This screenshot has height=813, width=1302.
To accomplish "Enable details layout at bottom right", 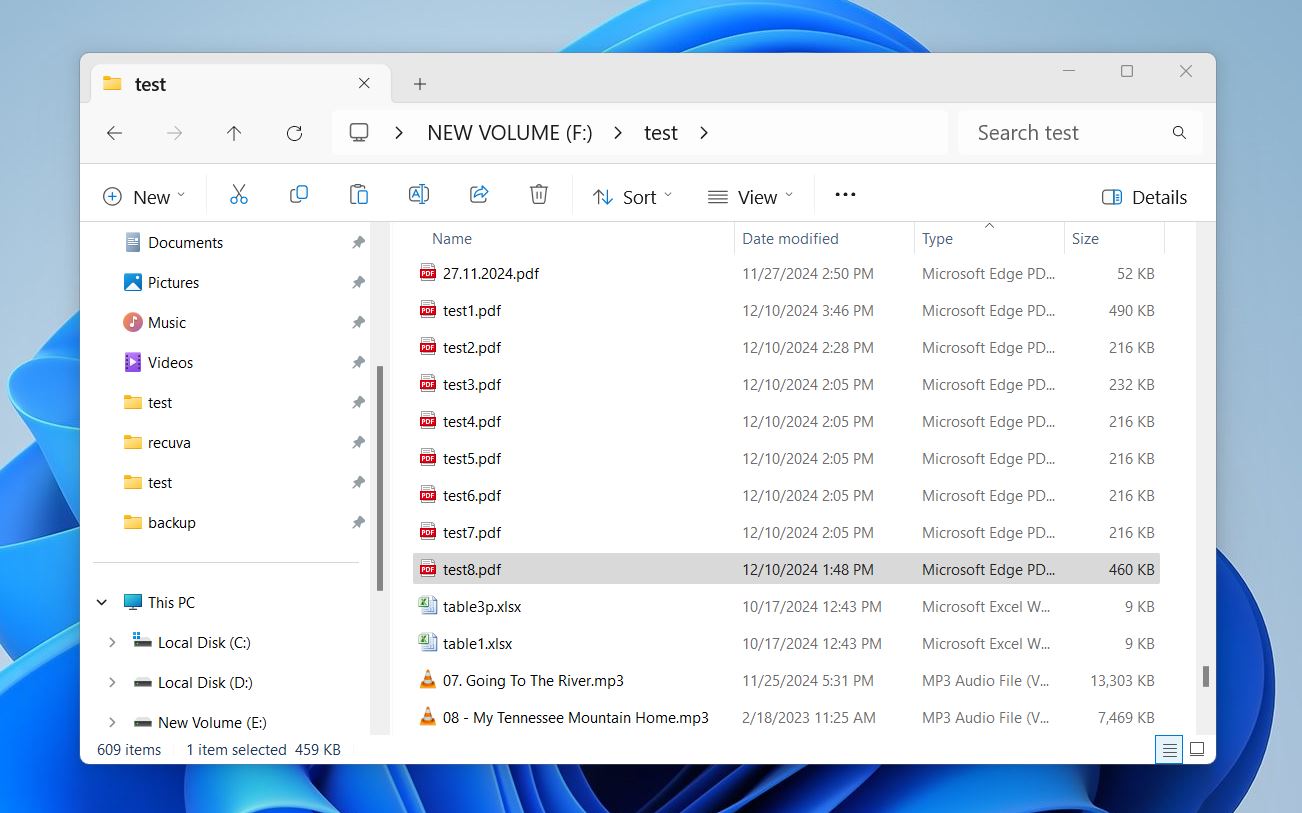I will tap(1169, 749).
